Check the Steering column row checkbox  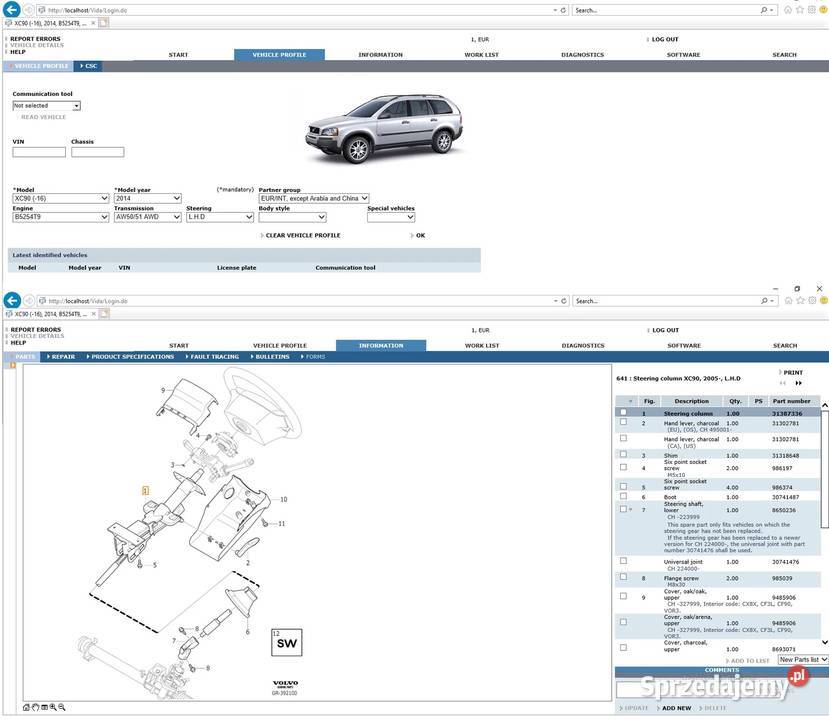pos(623,412)
